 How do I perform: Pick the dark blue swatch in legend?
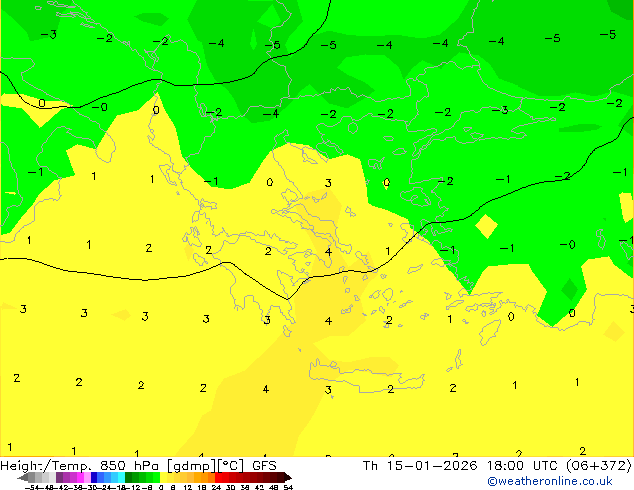[x=94, y=477]
